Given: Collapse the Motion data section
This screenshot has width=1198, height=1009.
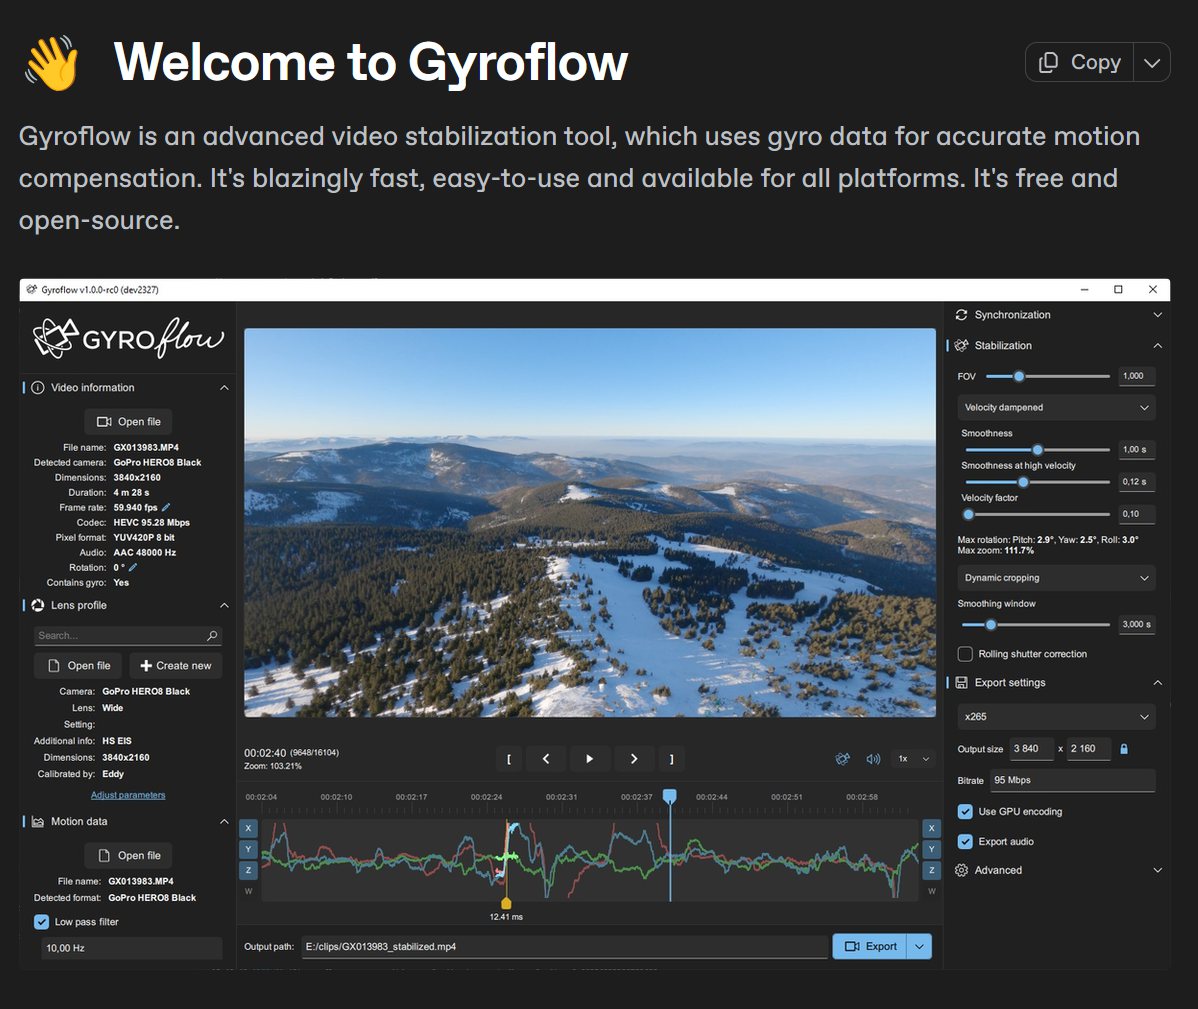Looking at the screenshot, I should 224,822.
